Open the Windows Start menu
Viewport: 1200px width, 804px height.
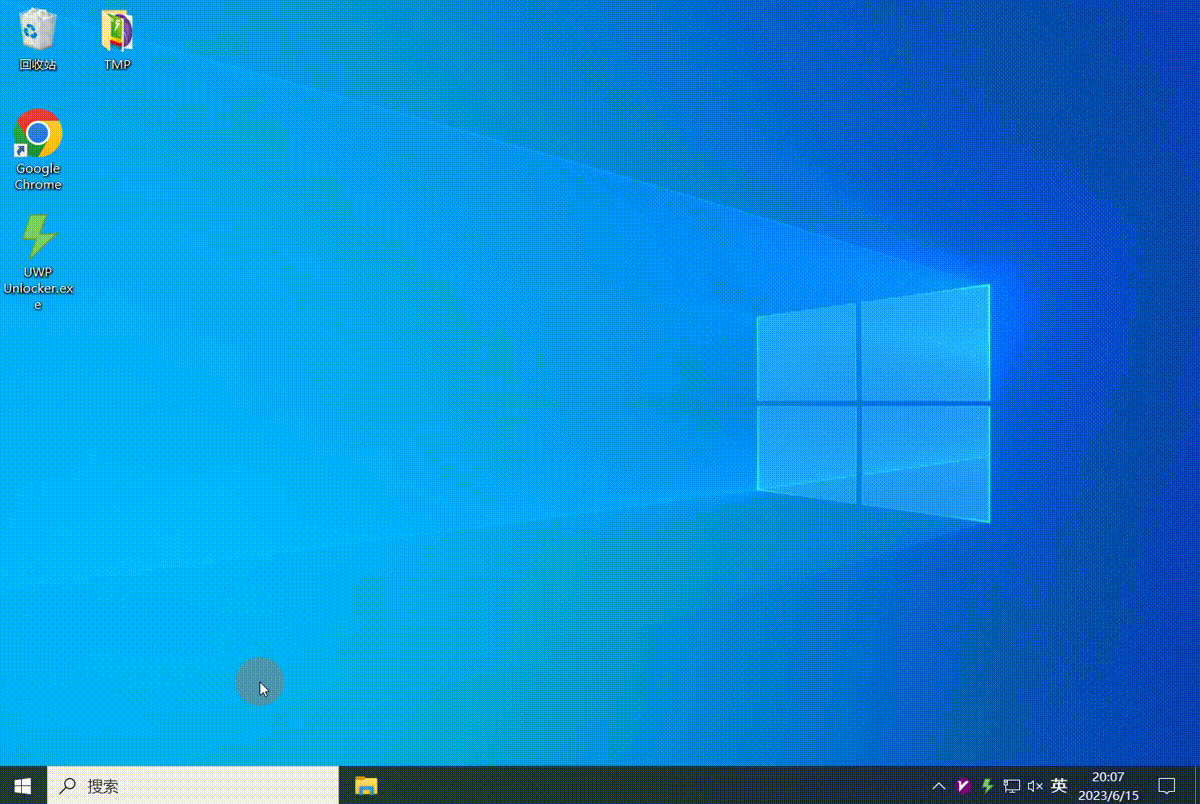[23, 786]
